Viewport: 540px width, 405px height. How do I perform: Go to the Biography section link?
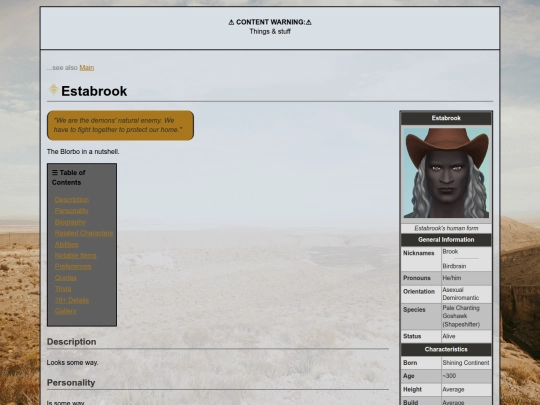pos(70,222)
